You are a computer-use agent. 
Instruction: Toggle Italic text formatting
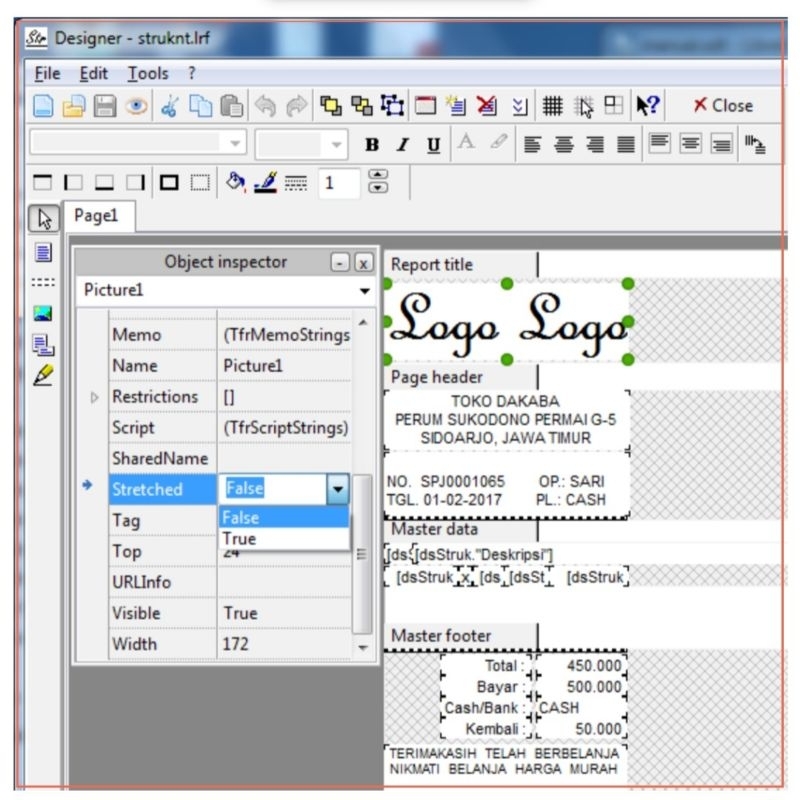point(401,145)
